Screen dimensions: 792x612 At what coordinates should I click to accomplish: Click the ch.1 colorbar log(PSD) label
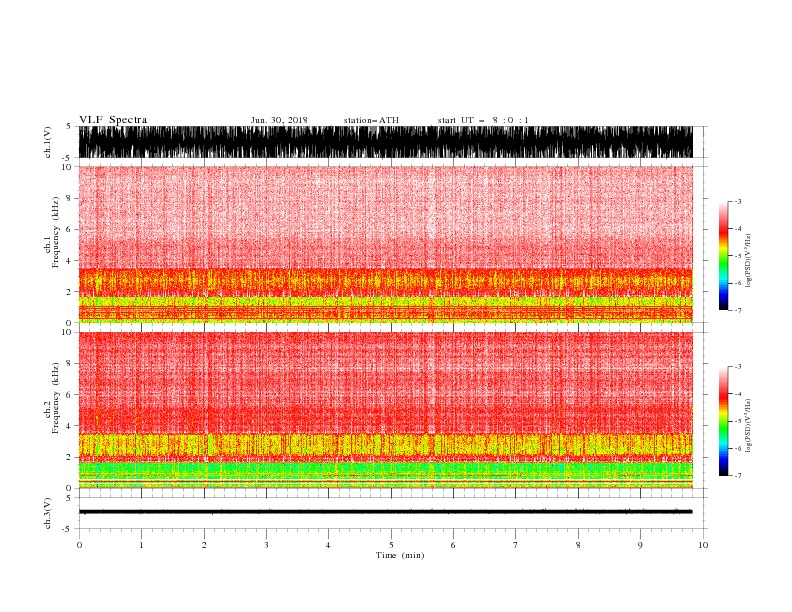click(749, 261)
